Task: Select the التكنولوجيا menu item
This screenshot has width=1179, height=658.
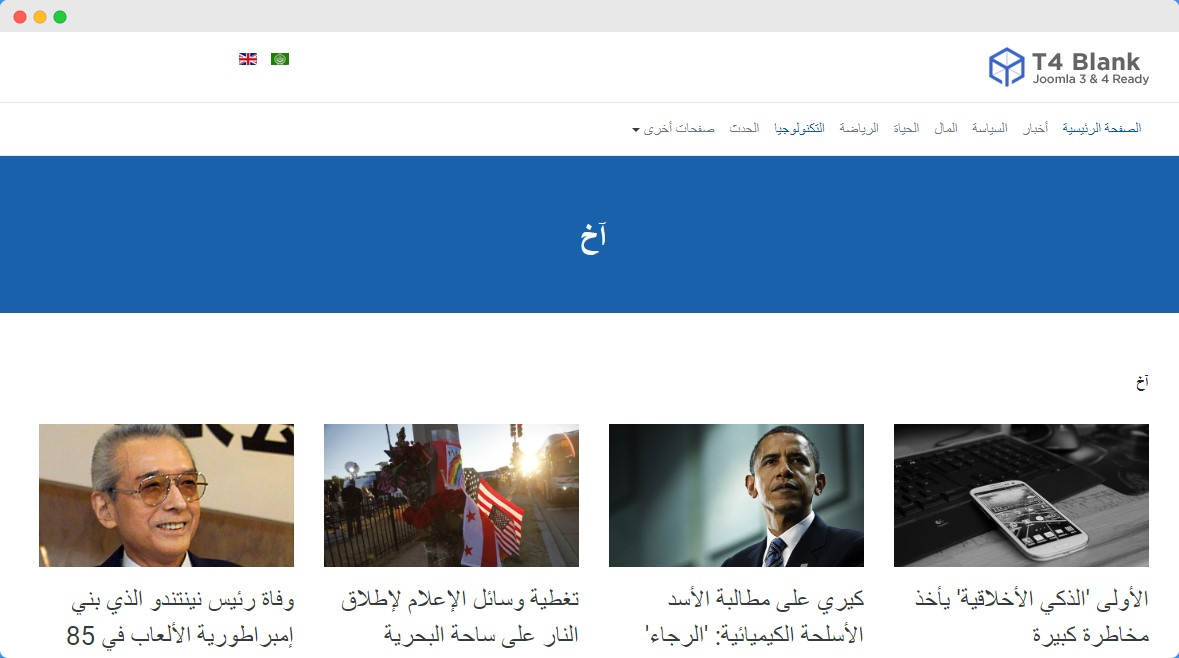Action: point(799,129)
